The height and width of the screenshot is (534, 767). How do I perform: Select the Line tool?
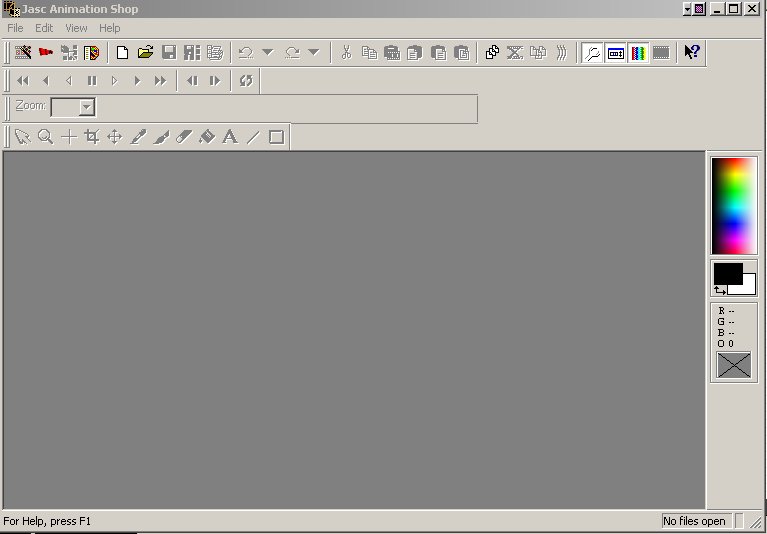tap(253, 137)
